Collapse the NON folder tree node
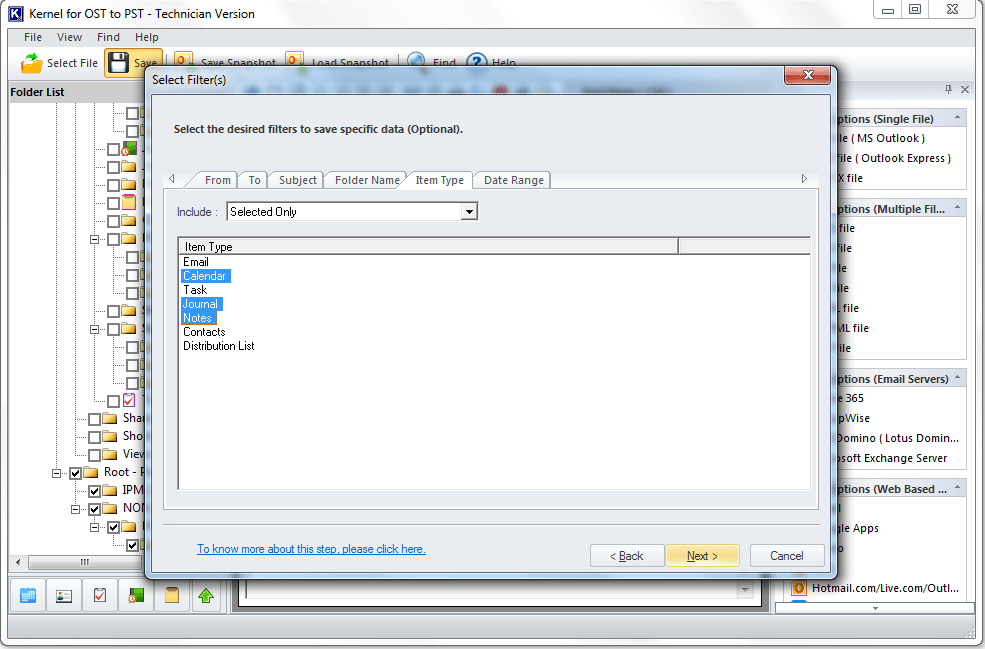The width and height of the screenshot is (985, 649). click(75, 509)
